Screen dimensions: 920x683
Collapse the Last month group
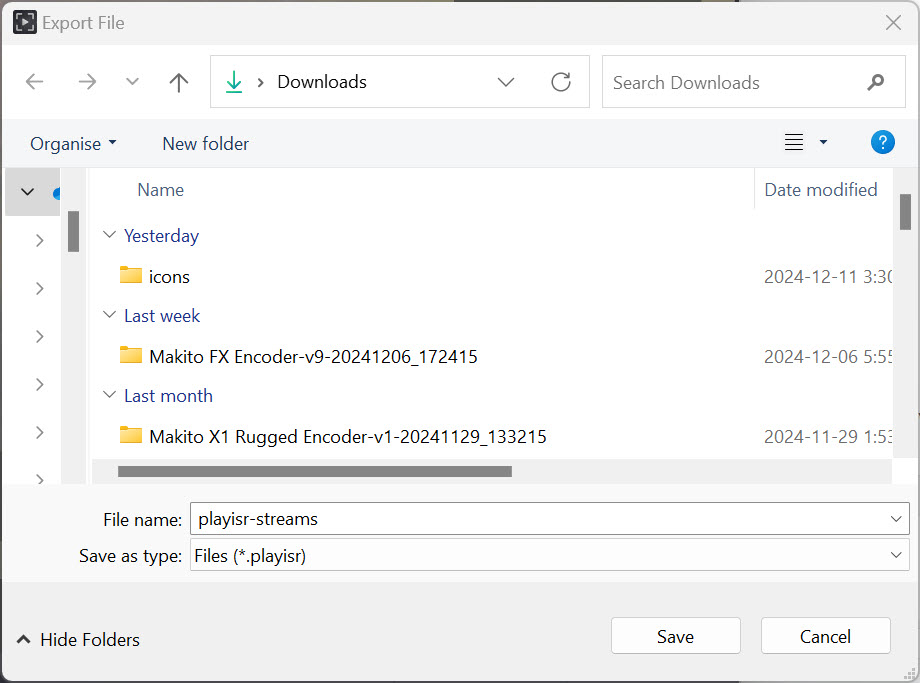click(109, 396)
